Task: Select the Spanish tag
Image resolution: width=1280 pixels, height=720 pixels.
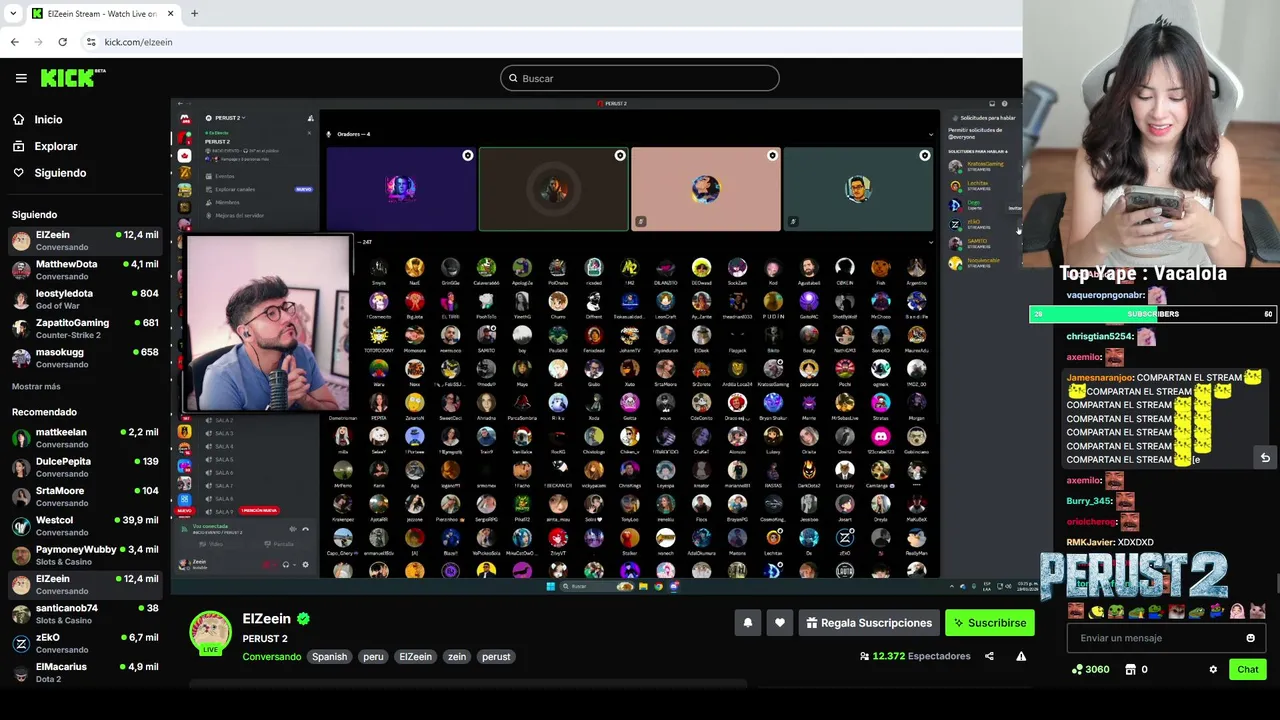Action: click(329, 657)
